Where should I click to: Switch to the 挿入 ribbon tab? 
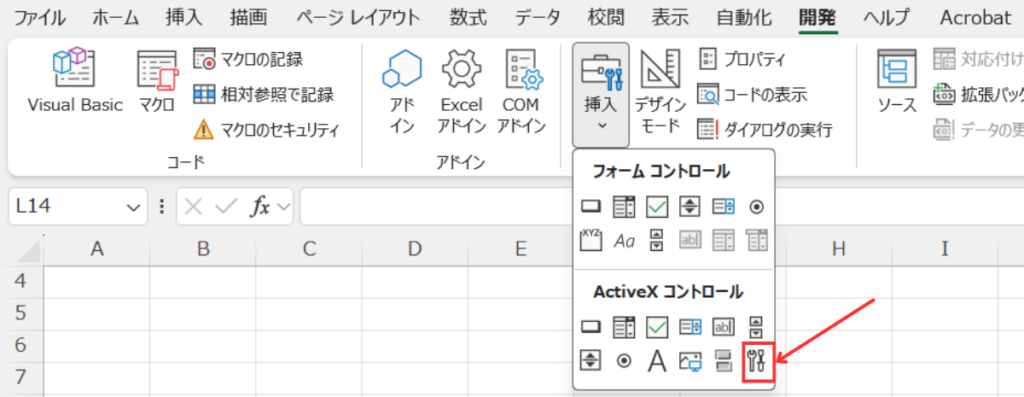click(x=184, y=18)
